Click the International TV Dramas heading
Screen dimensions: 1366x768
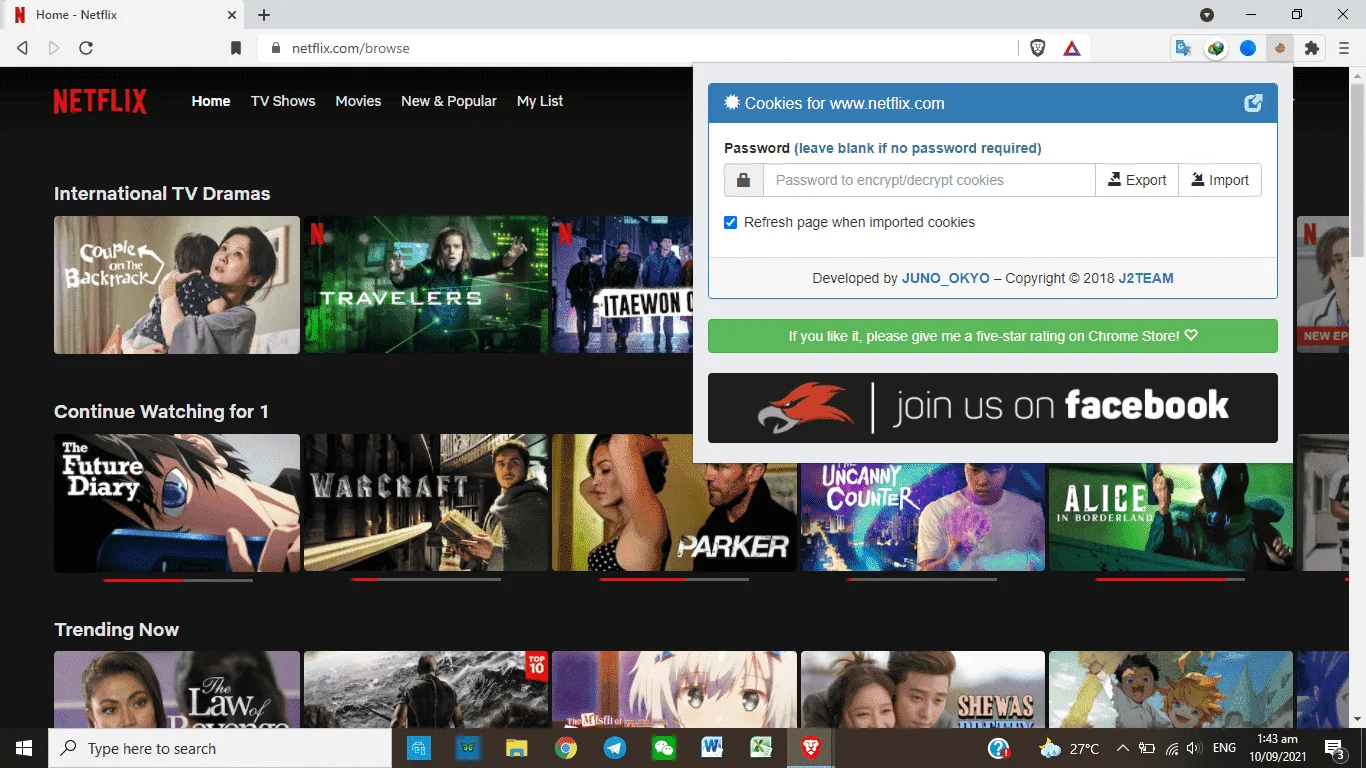click(162, 194)
